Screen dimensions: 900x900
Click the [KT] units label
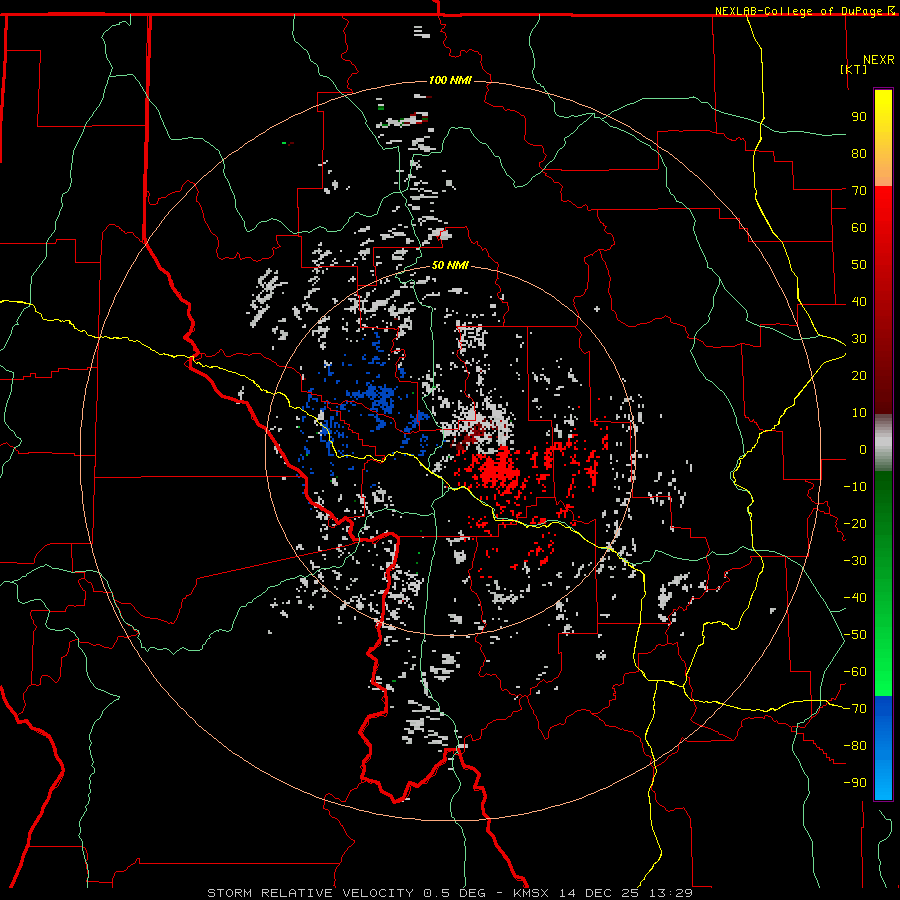(854, 69)
